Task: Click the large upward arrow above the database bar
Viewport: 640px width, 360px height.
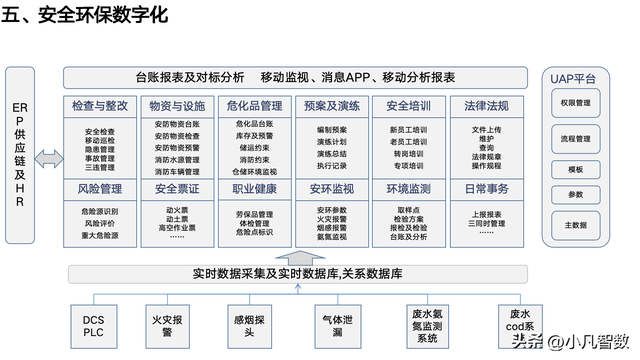Action: click(300, 258)
